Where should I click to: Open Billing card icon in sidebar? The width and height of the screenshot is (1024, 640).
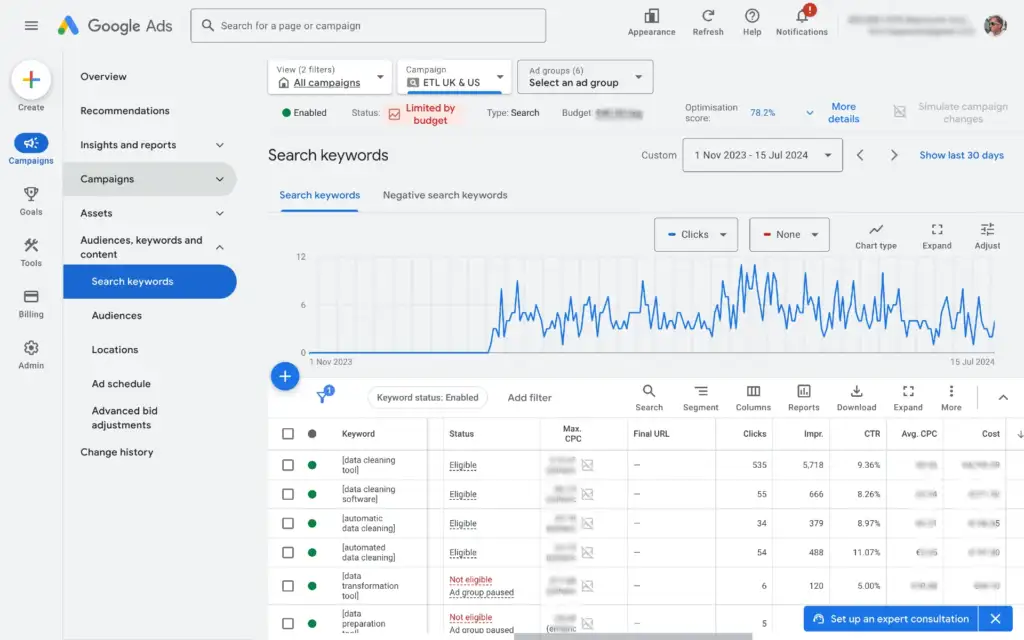pos(31,296)
